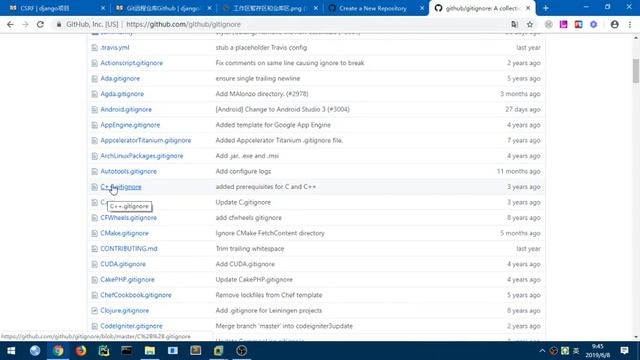Close the github/gitignore tab

point(528,8)
